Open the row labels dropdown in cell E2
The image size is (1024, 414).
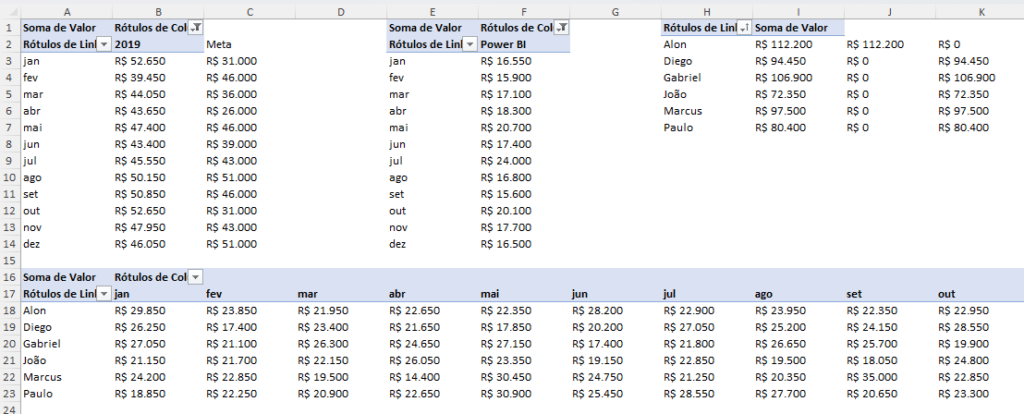coord(470,44)
